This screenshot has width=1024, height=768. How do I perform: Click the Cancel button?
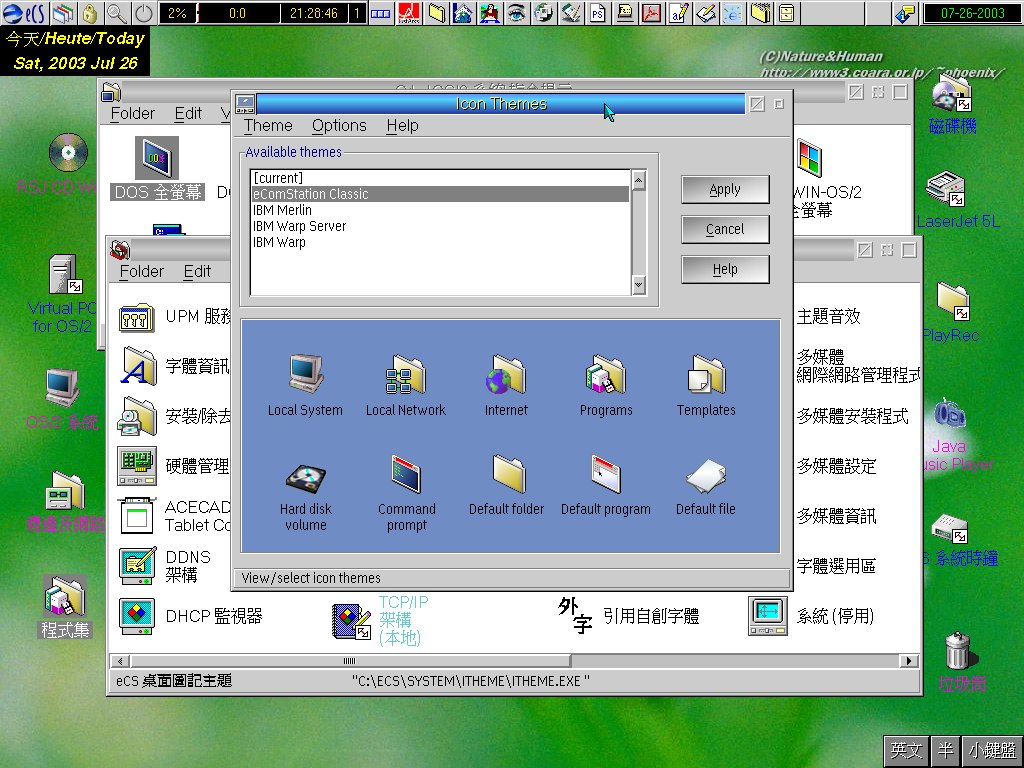coord(725,229)
